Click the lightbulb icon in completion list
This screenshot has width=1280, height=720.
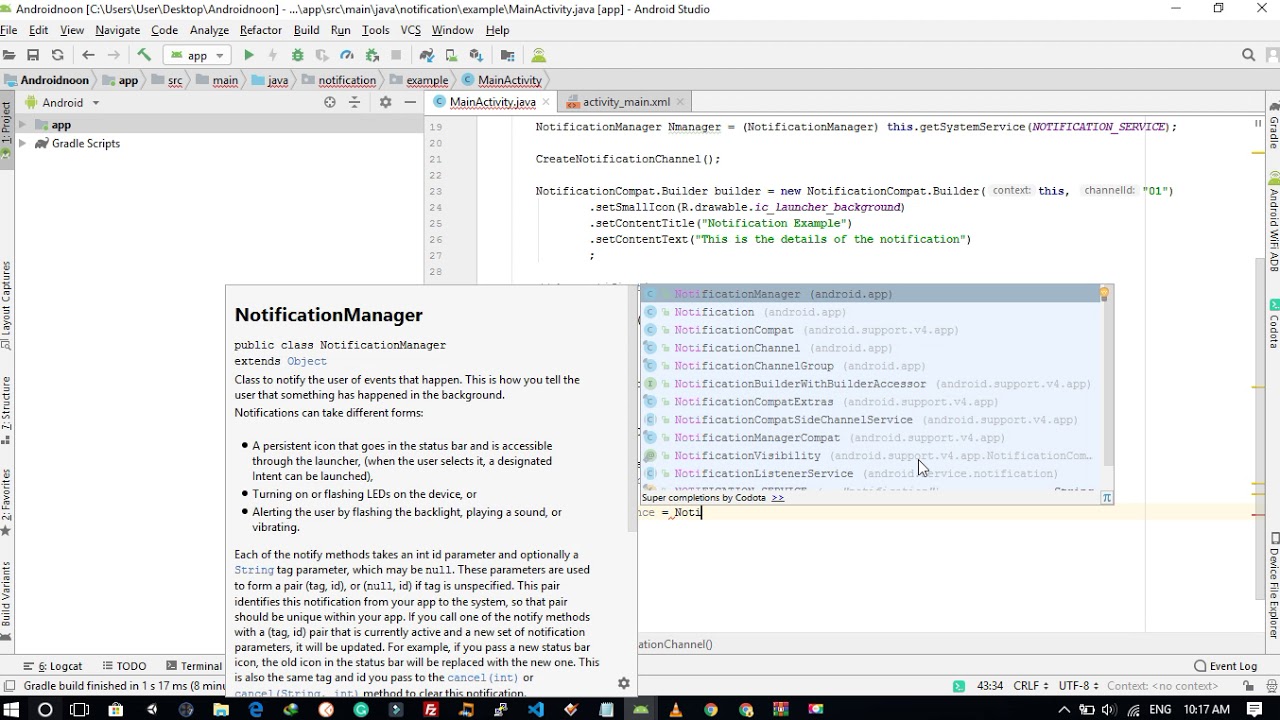click(1104, 294)
